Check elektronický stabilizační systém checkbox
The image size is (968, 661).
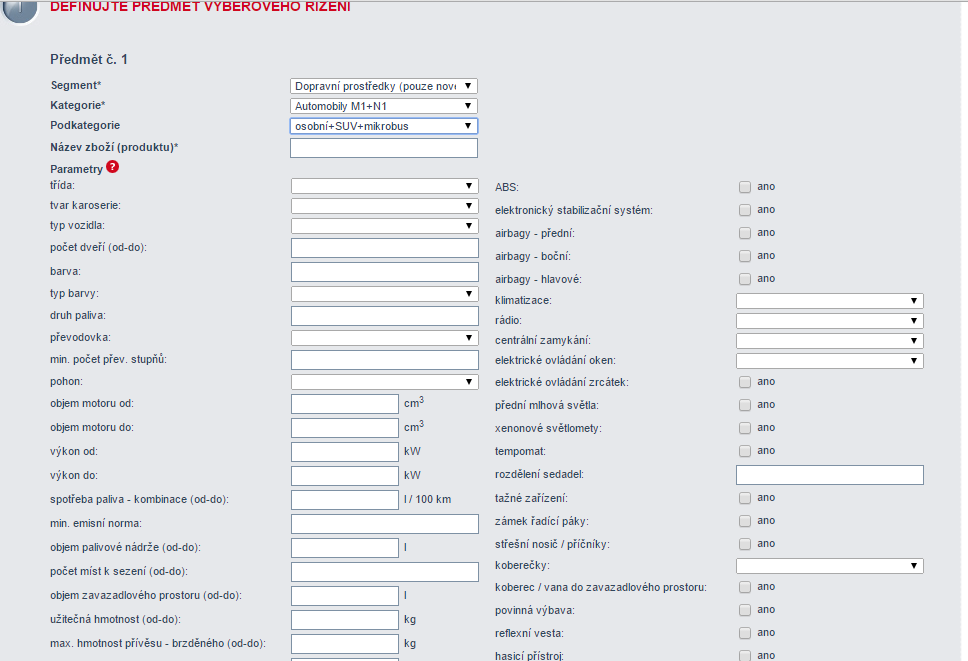745,210
